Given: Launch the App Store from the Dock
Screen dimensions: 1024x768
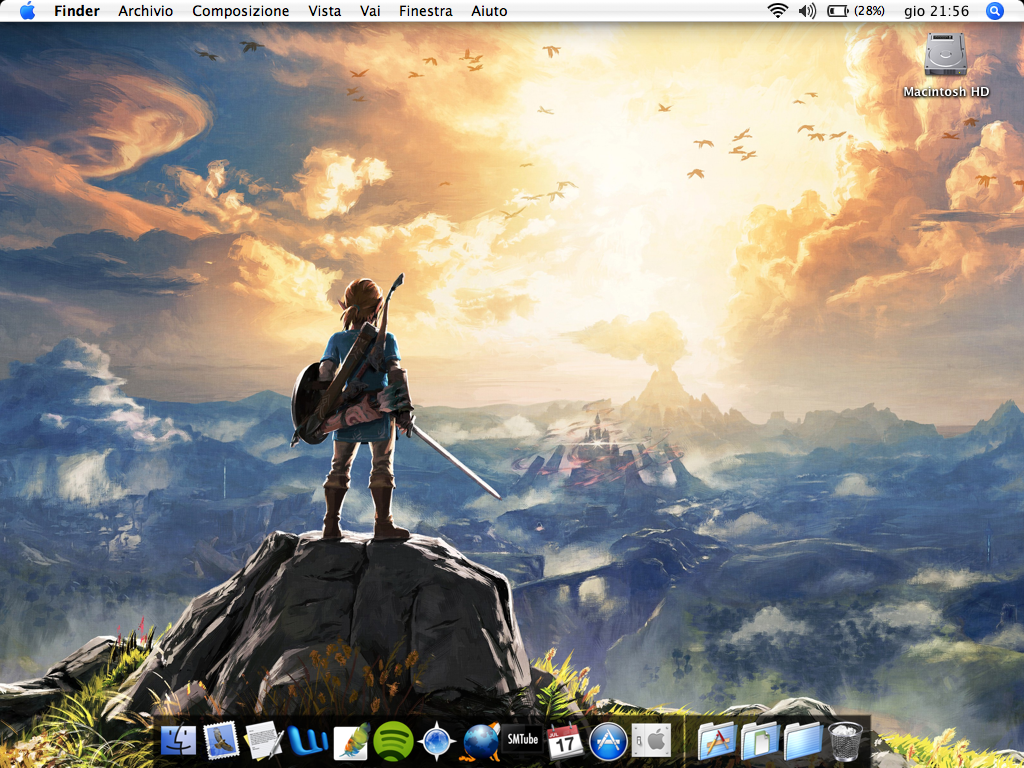Looking at the screenshot, I should [608, 741].
